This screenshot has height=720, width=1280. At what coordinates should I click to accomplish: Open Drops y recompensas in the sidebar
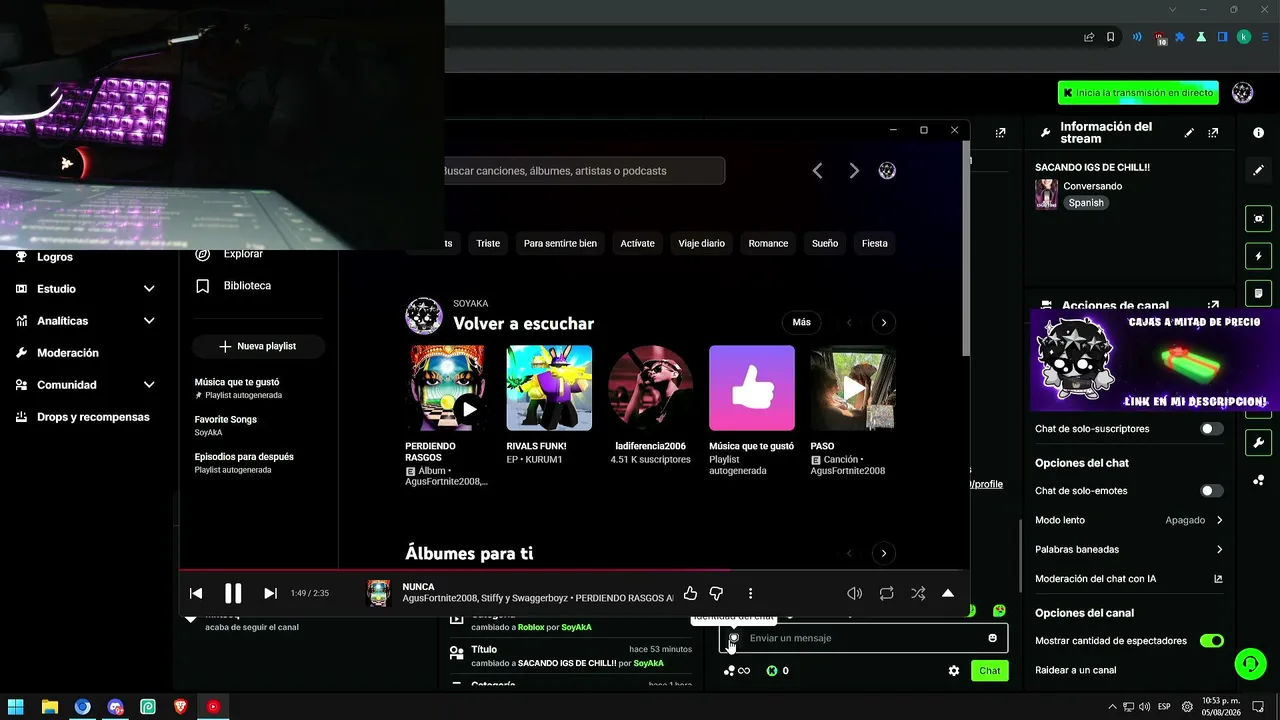[93, 417]
